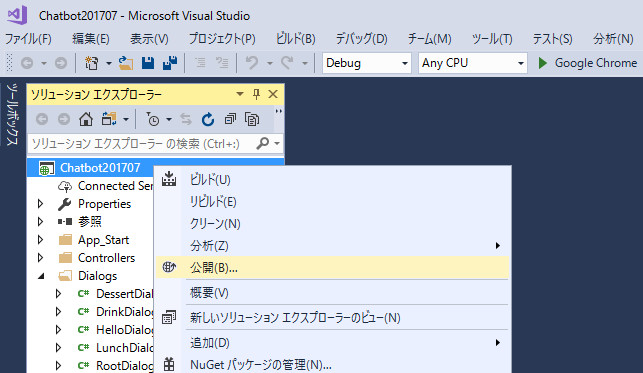Open the Undo history dropdown arrow
The height and width of the screenshot is (373, 643).
click(x=270, y=64)
